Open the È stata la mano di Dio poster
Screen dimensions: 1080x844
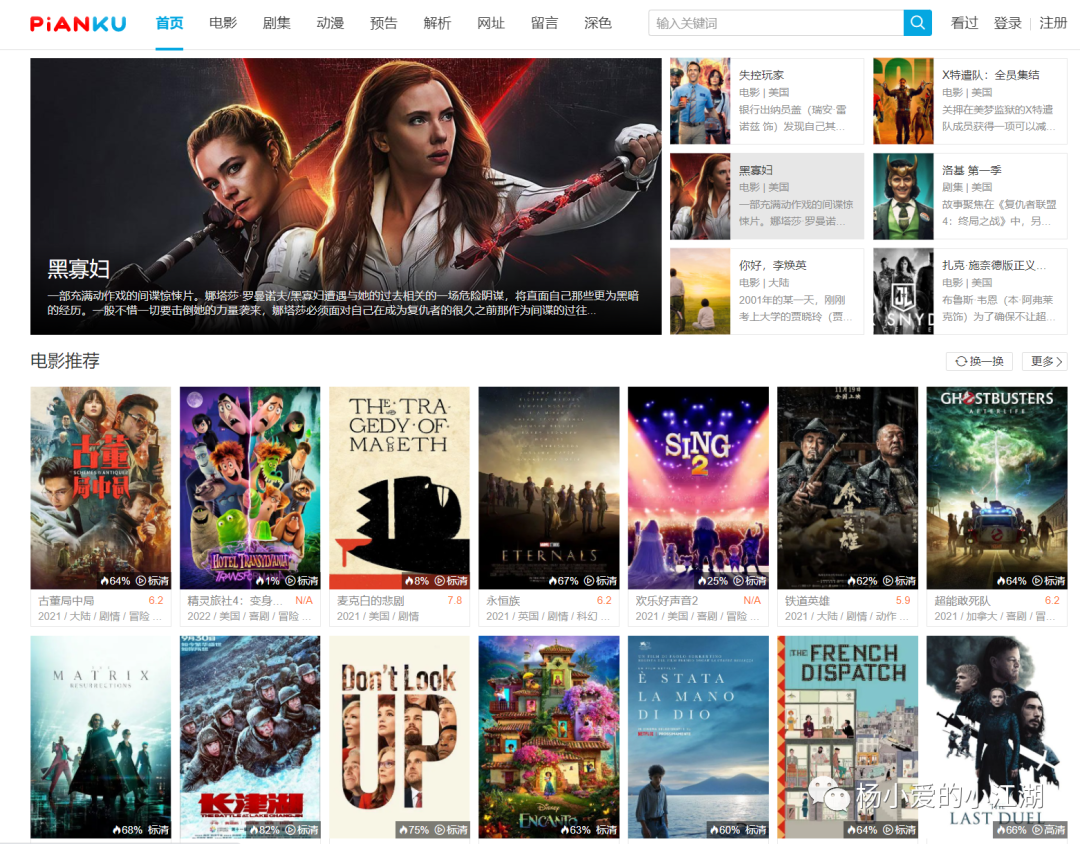[x=698, y=737]
